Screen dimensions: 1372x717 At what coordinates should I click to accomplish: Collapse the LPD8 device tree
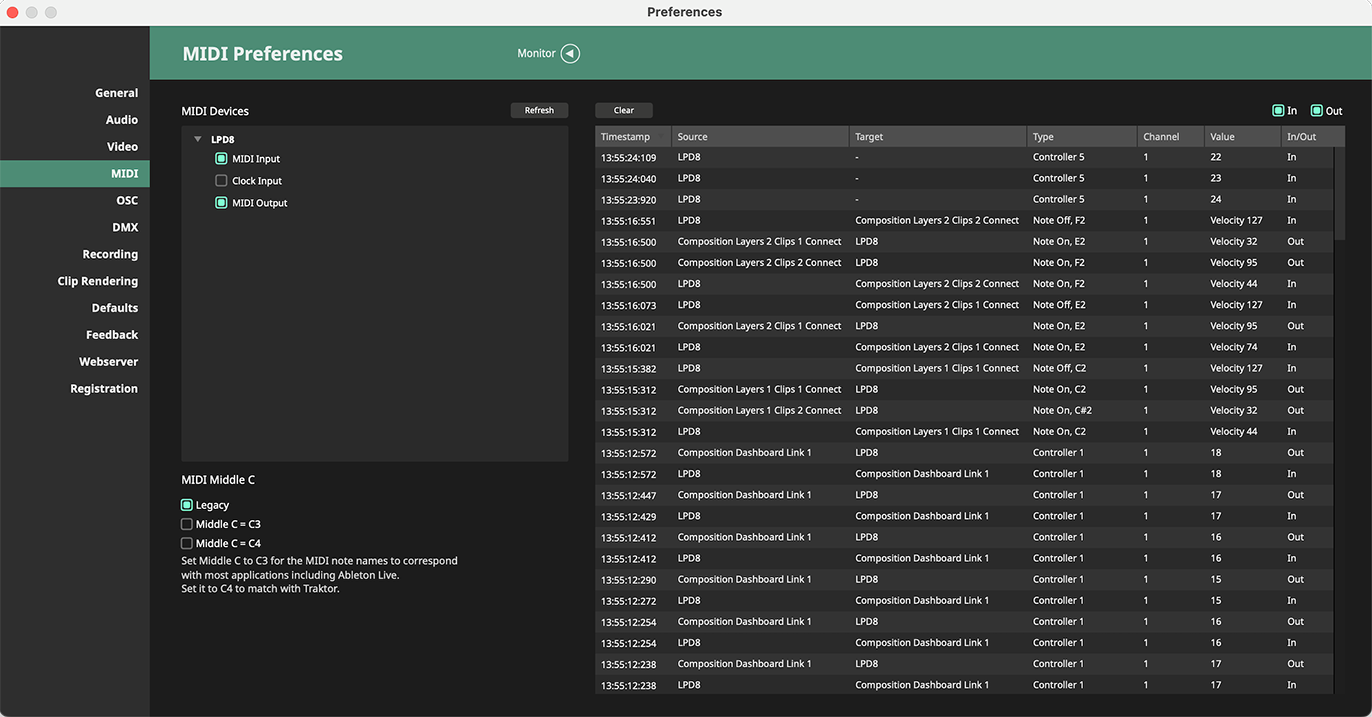click(x=198, y=140)
